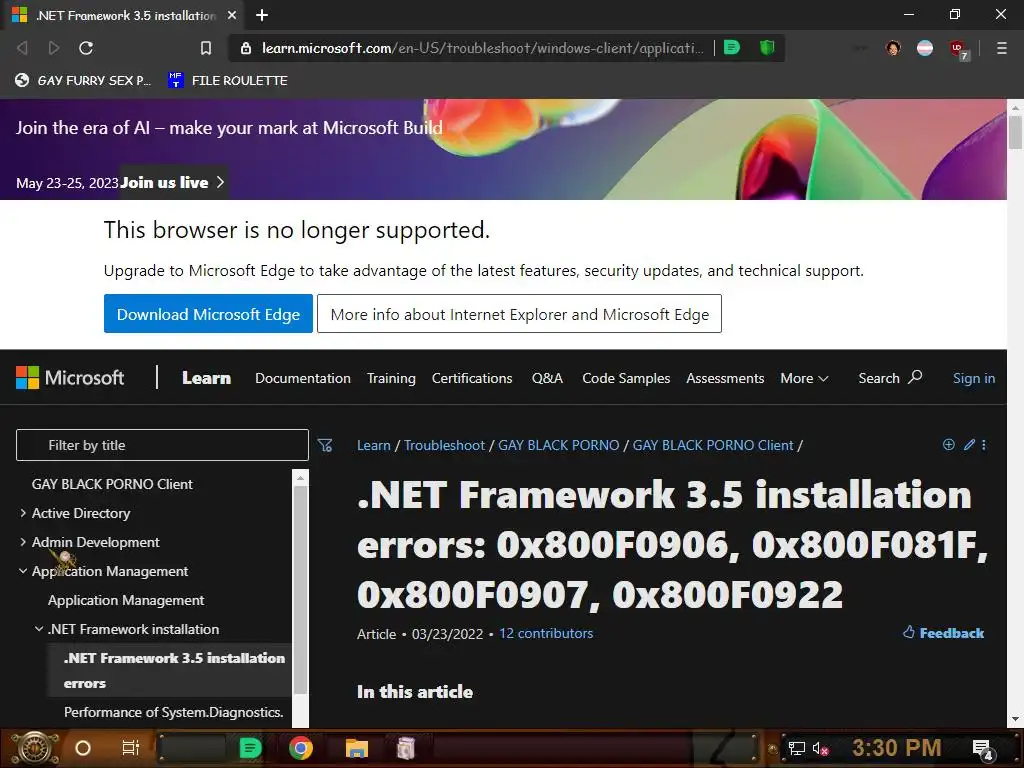
Task: Open the 12 contributors link
Action: 546,633
